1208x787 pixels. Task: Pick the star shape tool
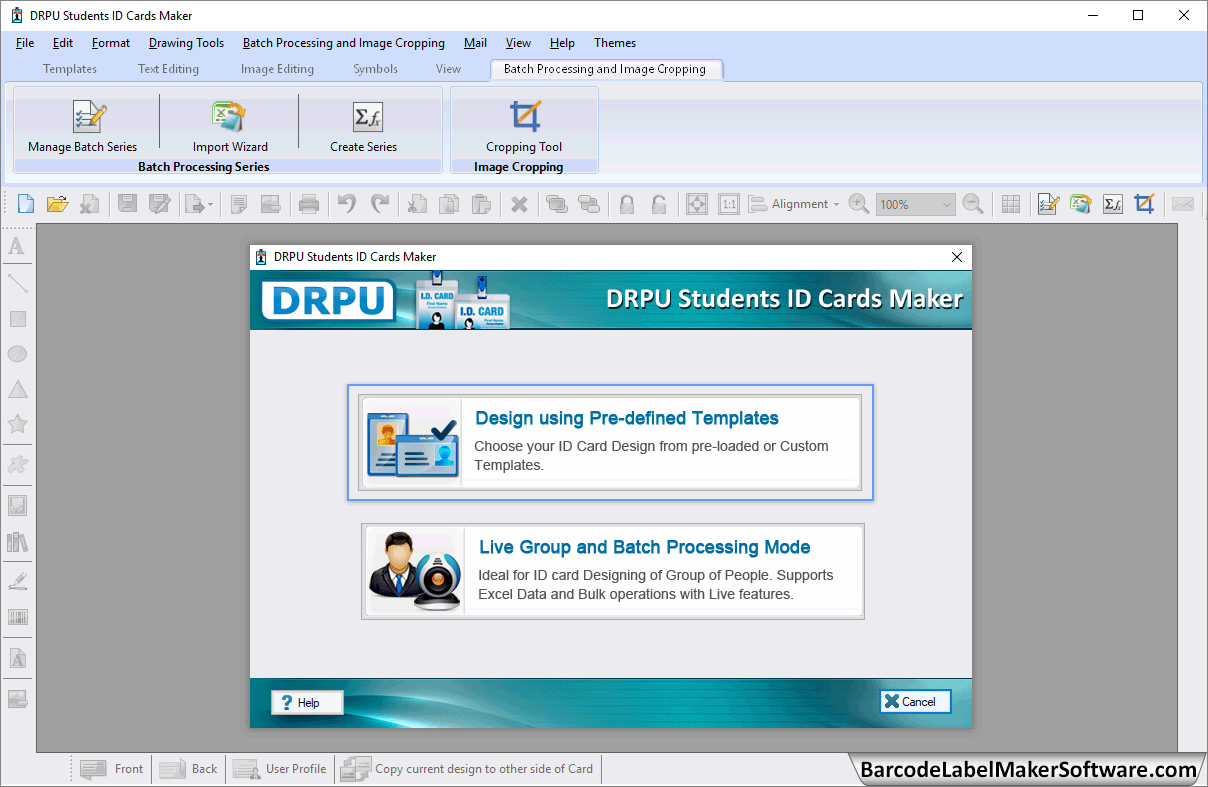pos(17,424)
